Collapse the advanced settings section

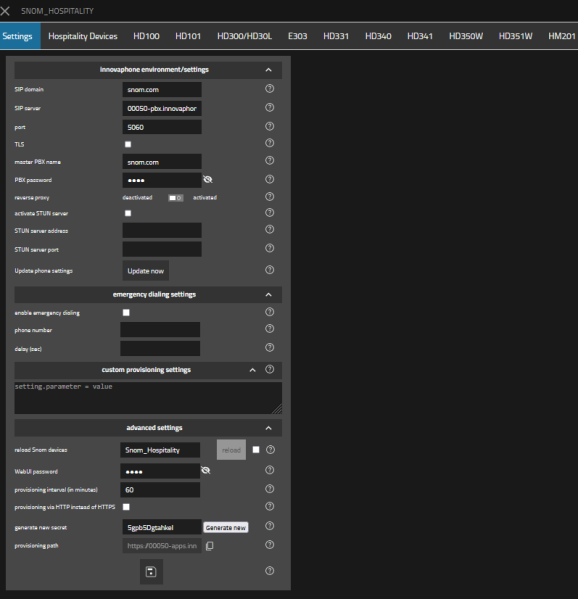tap(269, 428)
